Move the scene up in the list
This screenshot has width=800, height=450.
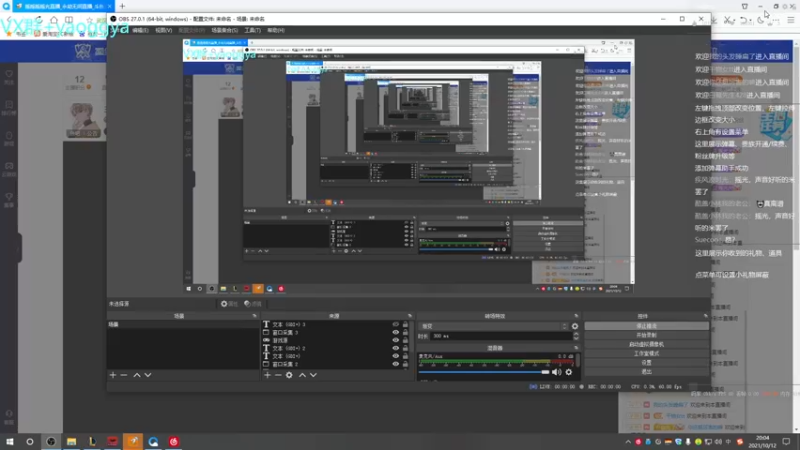137,375
